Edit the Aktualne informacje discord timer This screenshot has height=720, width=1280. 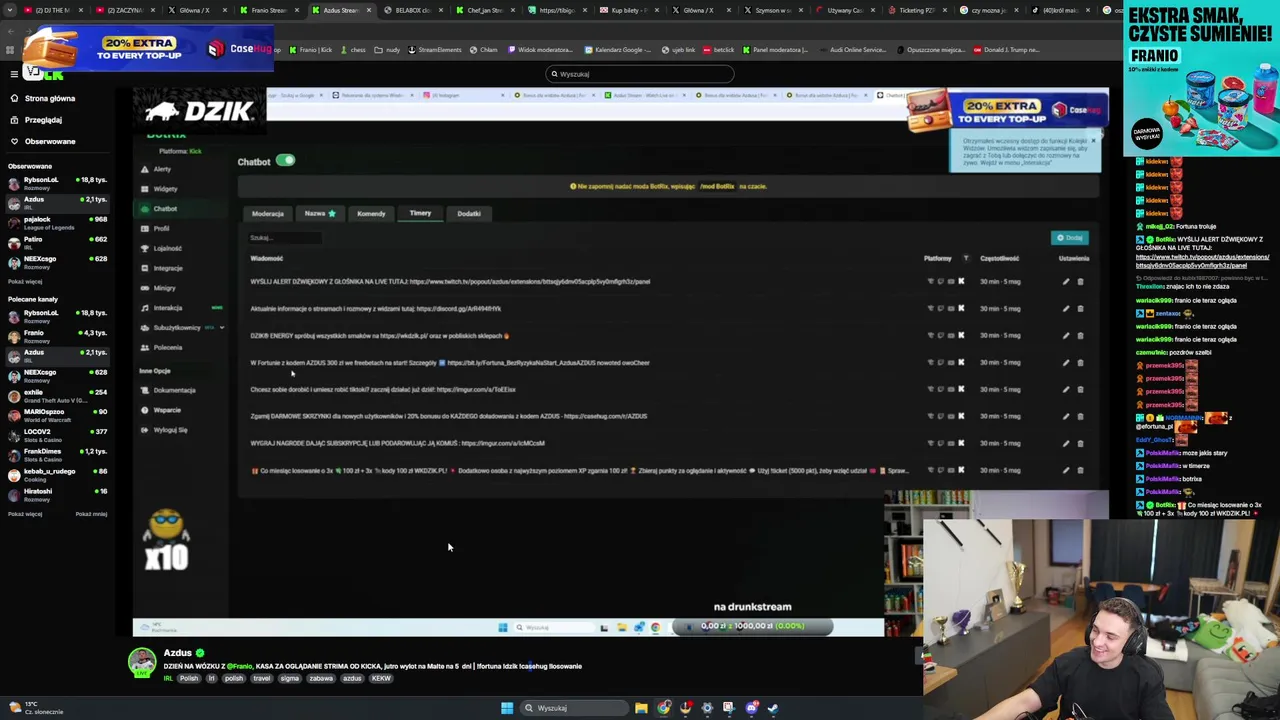[x=1066, y=309]
